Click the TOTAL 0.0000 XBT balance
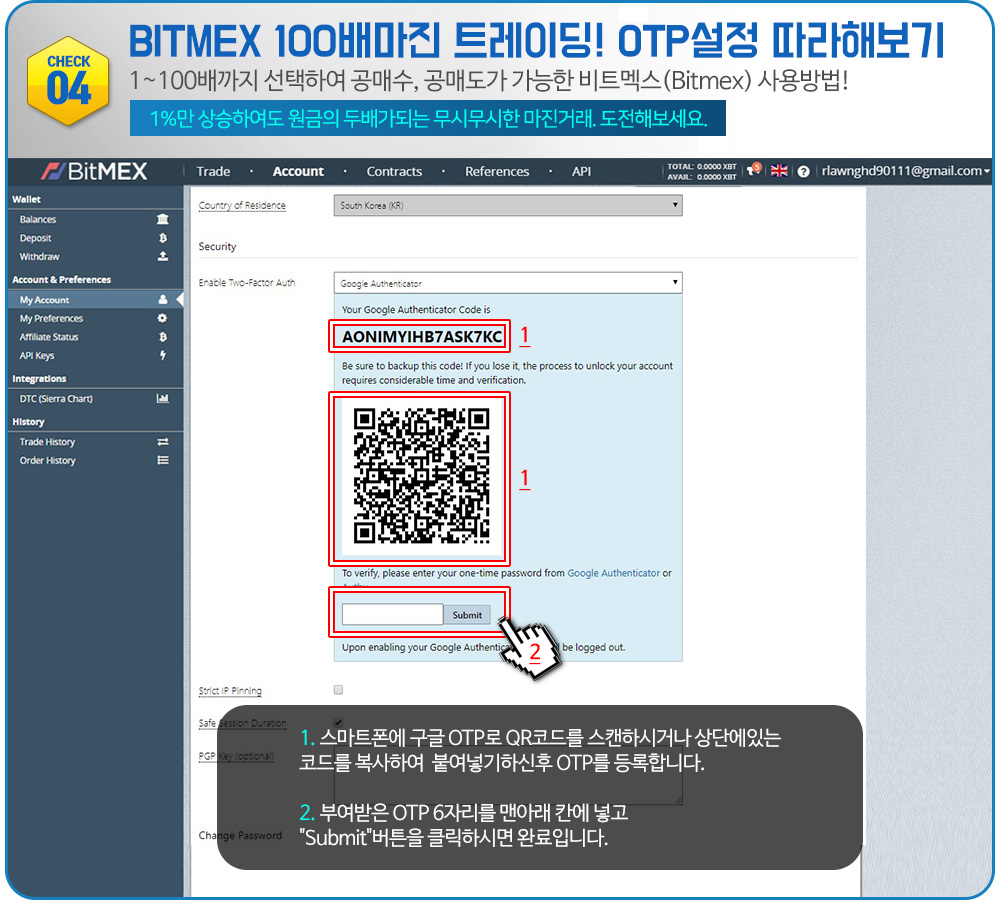The width and height of the screenshot is (1000, 900). [702, 166]
